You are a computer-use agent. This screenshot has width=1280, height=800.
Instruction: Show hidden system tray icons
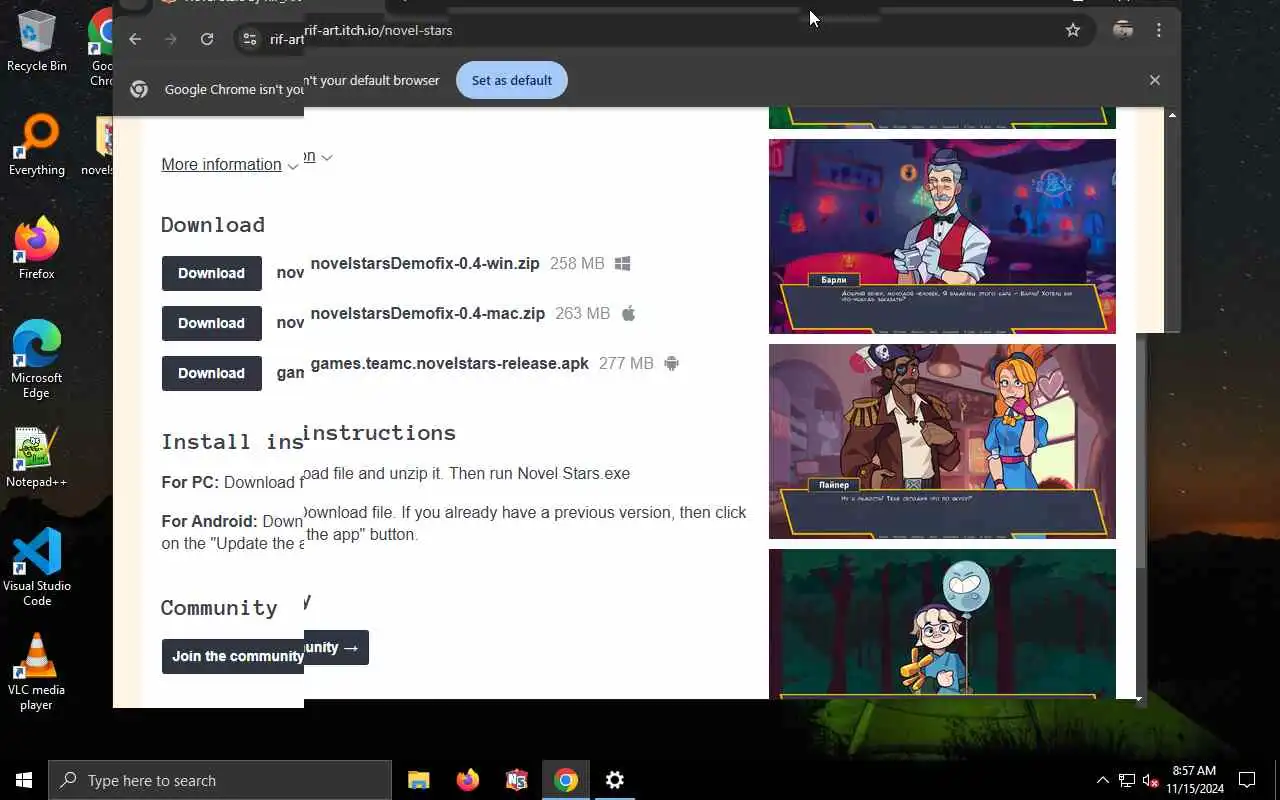(x=1103, y=780)
